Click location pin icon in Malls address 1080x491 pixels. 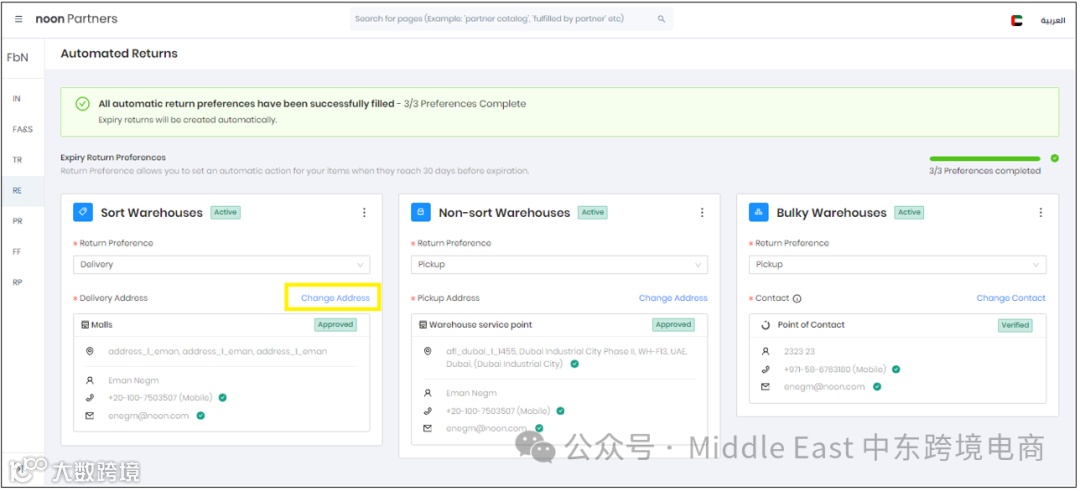click(x=90, y=351)
